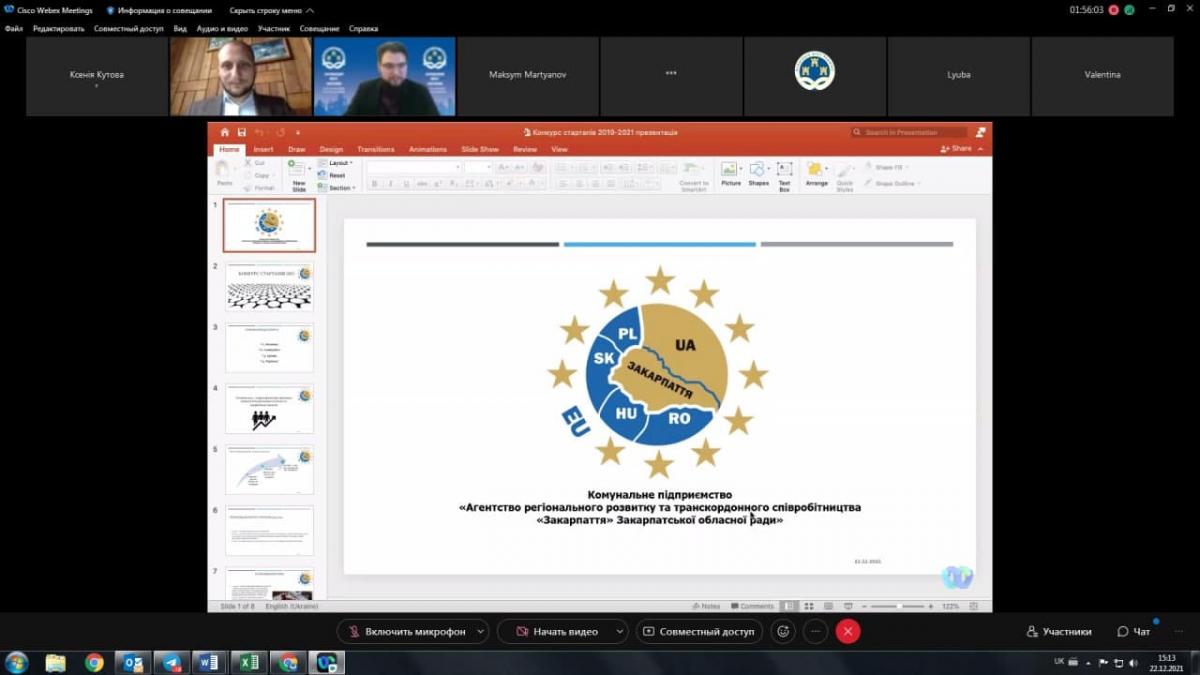The image size is (1200, 675).
Task: Open Outlook from the taskbar
Action: (132, 662)
